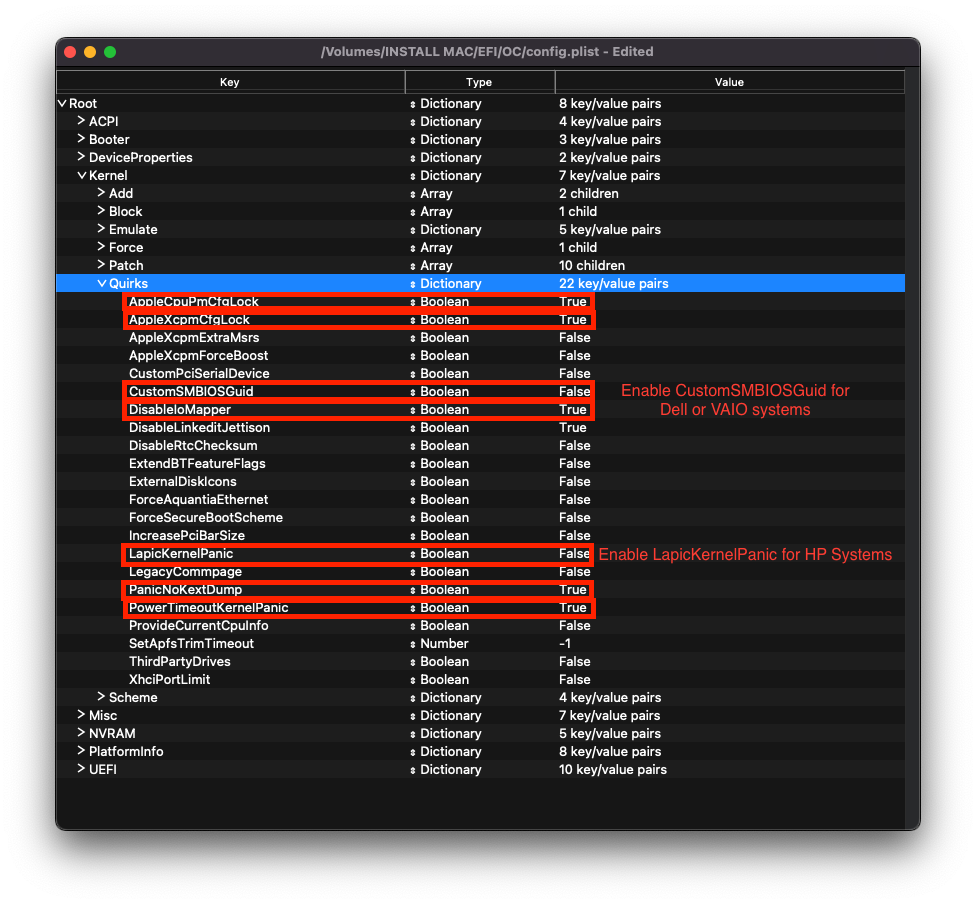Sort by the Type column header
The width and height of the screenshot is (976, 904).
(479, 82)
